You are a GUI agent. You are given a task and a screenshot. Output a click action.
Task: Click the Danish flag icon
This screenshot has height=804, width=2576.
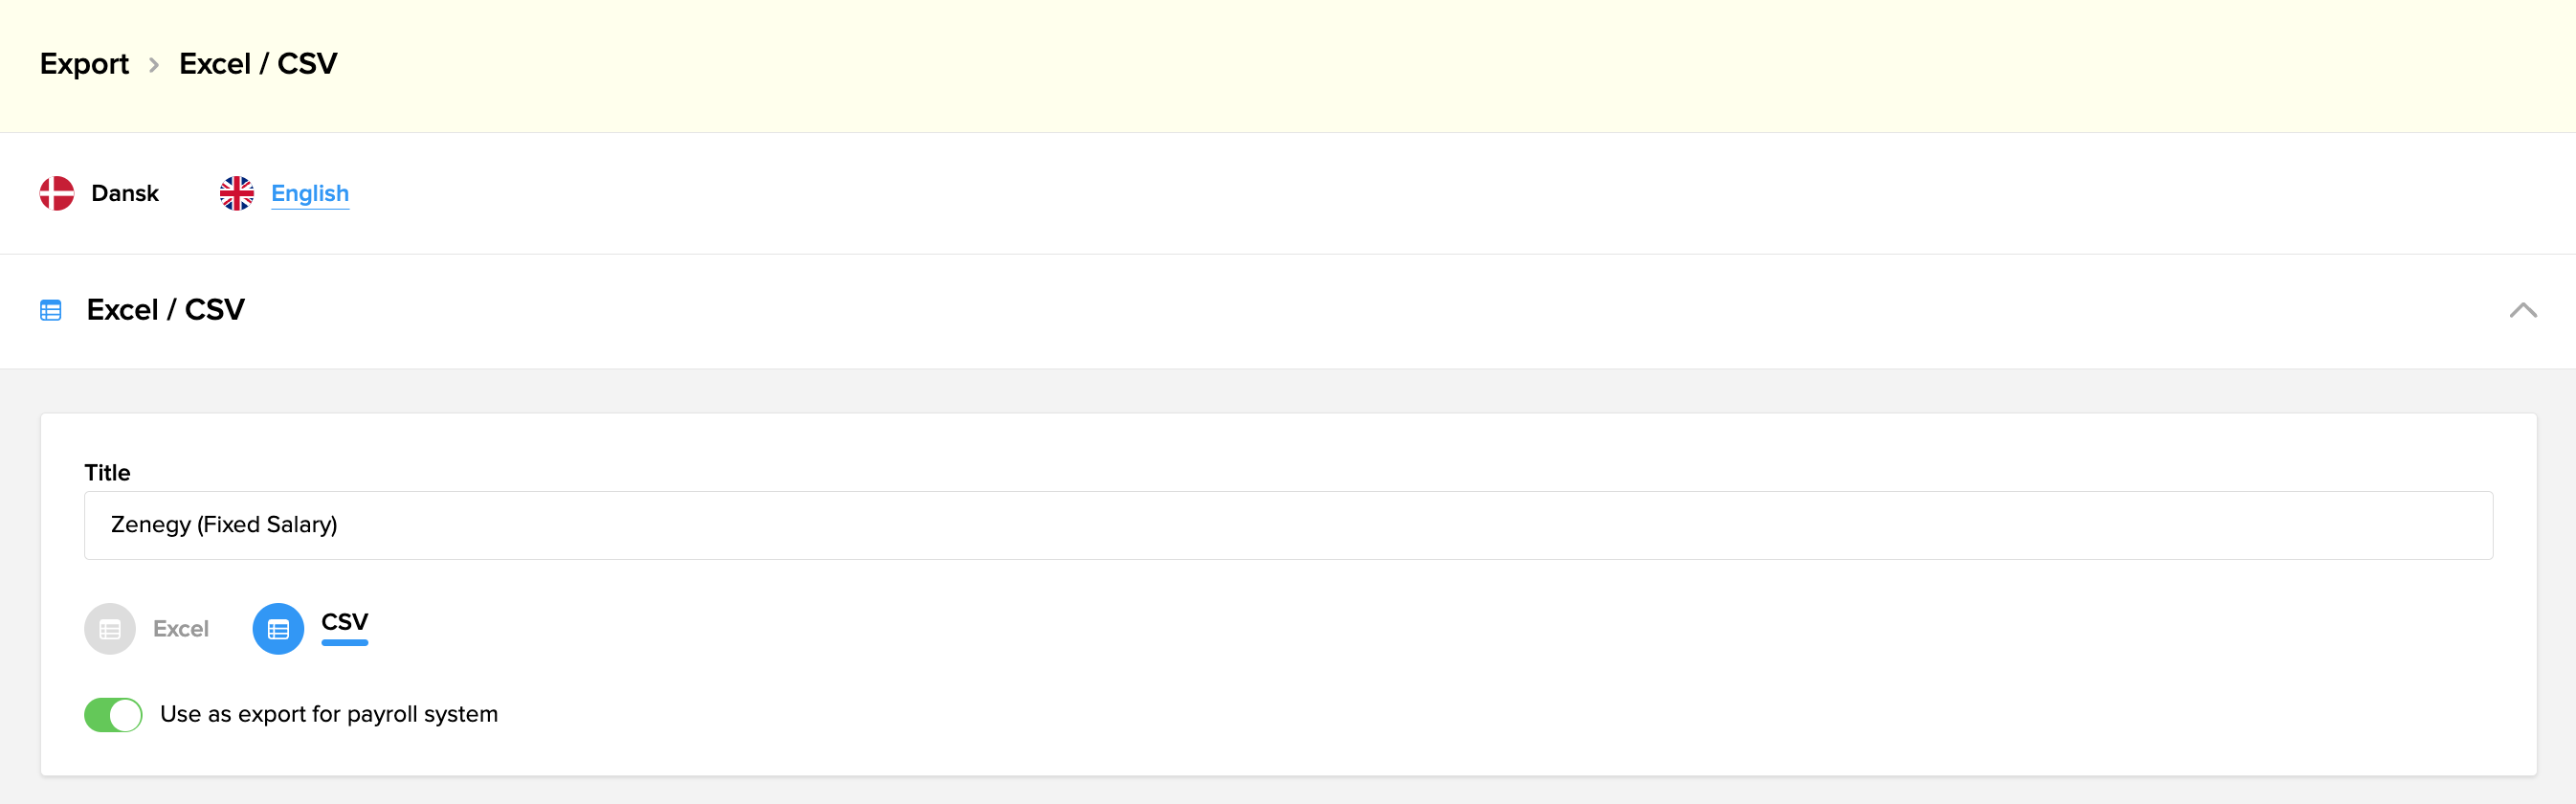[57, 192]
